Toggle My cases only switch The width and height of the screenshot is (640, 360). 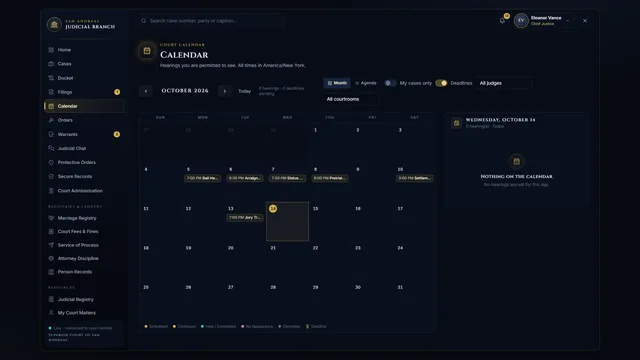coord(390,83)
